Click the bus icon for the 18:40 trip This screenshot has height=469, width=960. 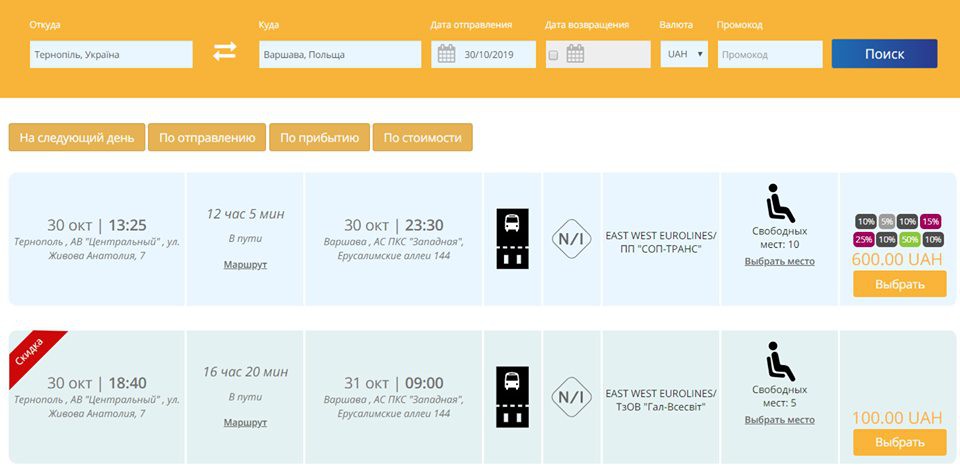(x=512, y=396)
